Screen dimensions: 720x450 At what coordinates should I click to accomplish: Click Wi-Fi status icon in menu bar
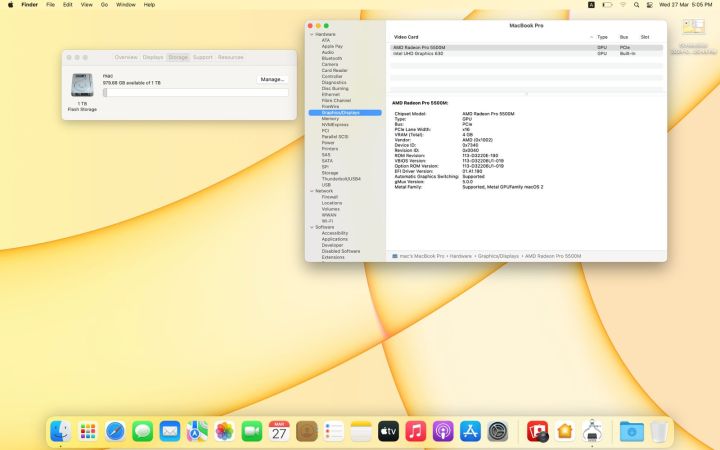click(x=623, y=5)
